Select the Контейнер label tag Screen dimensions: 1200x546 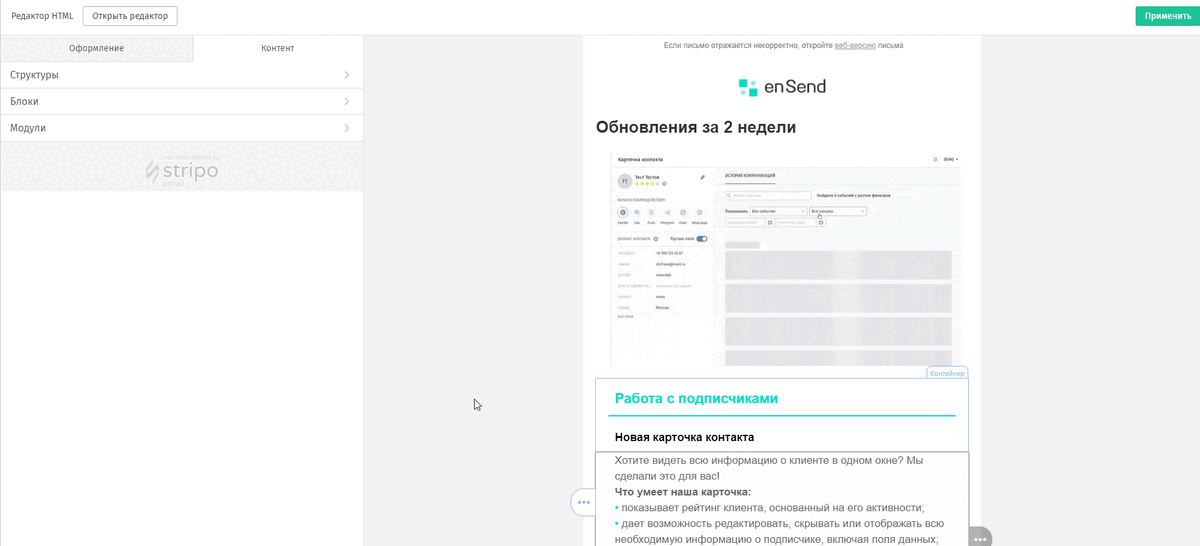[947, 373]
